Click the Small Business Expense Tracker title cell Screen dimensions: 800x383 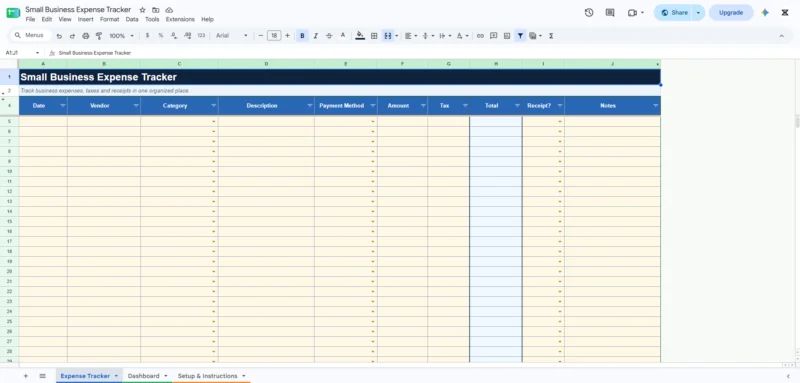340,77
